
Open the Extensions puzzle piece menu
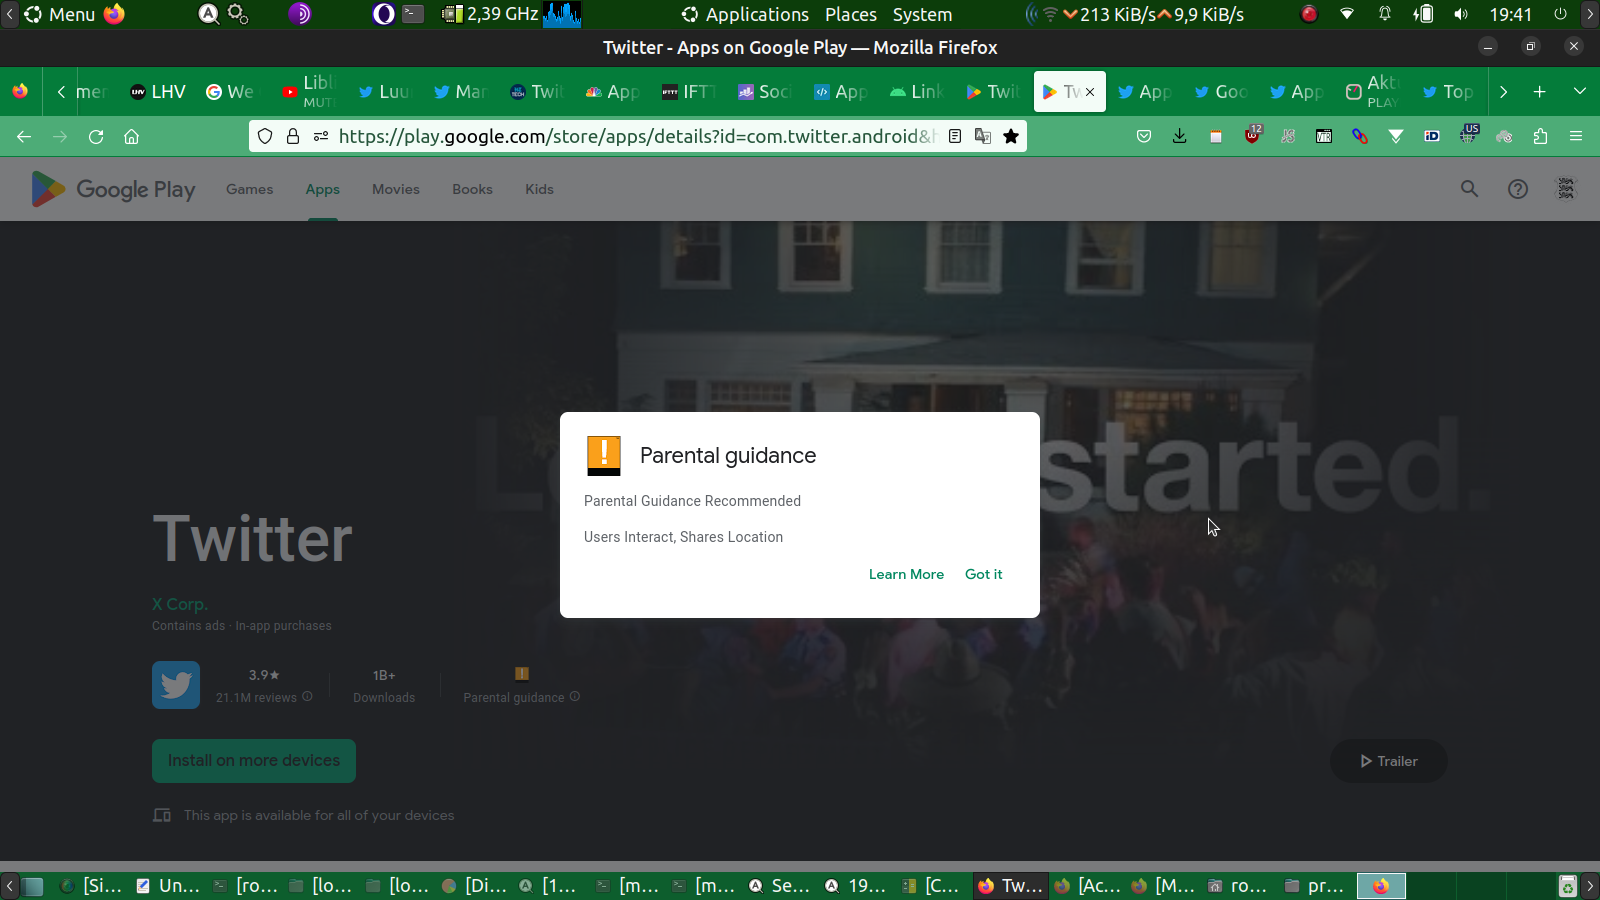(x=1540, y=136)
